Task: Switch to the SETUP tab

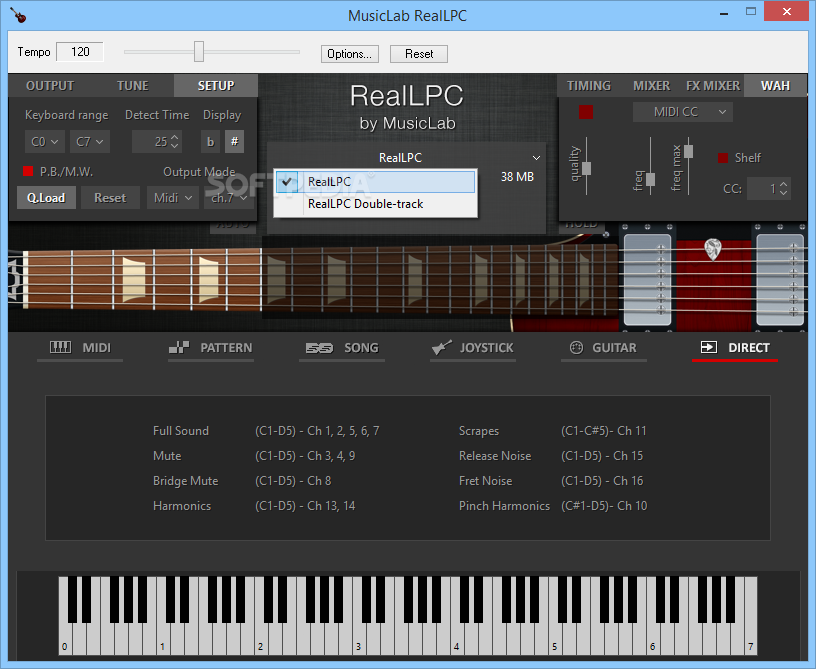Action: point(216,86)
